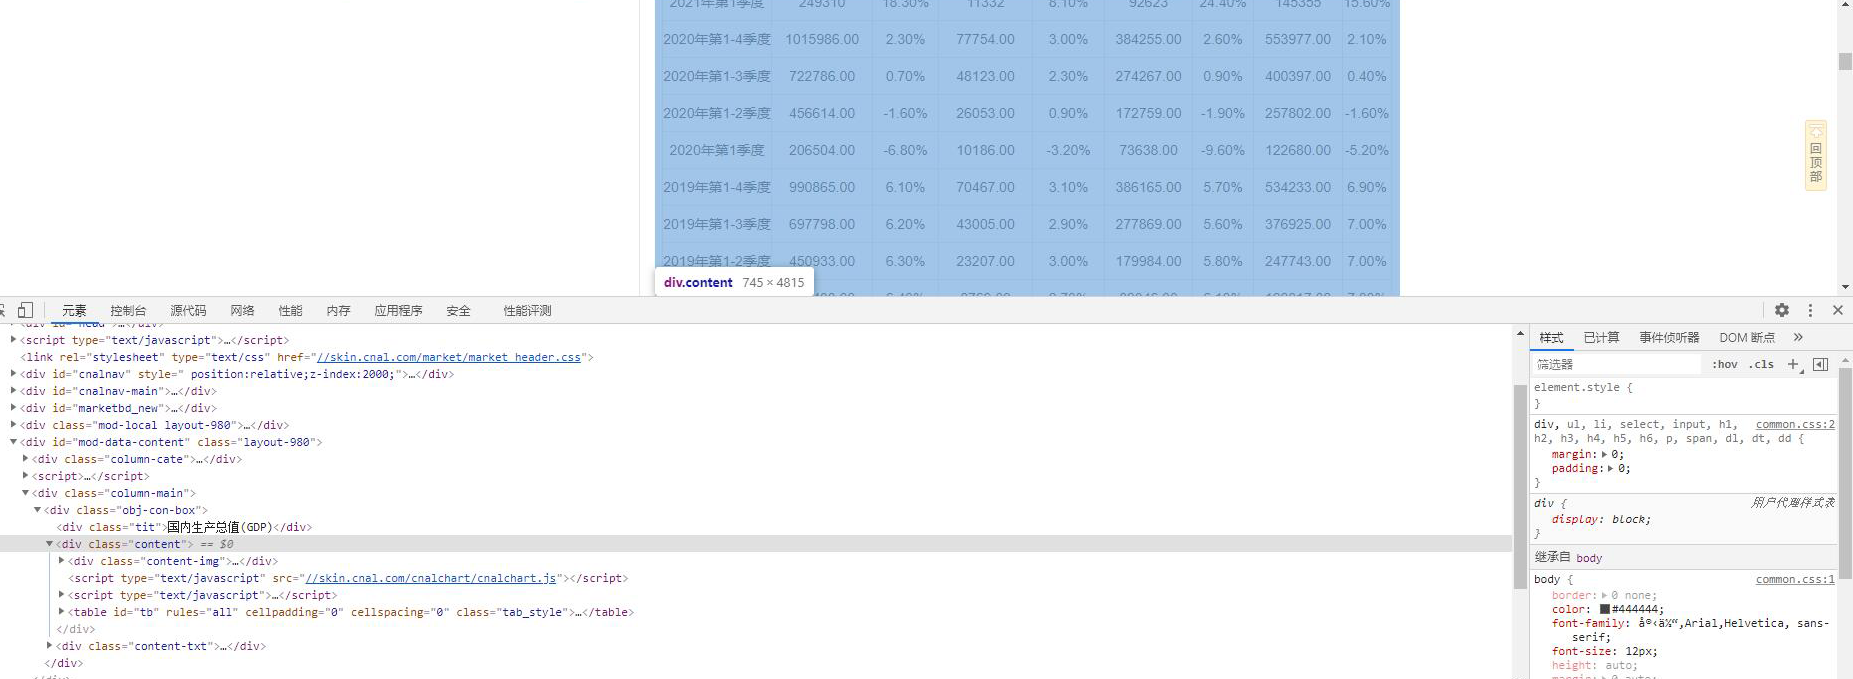Expand the margin shorthand property
The height and width of the screenshot is (679, 1853).
coord(1606,454)
